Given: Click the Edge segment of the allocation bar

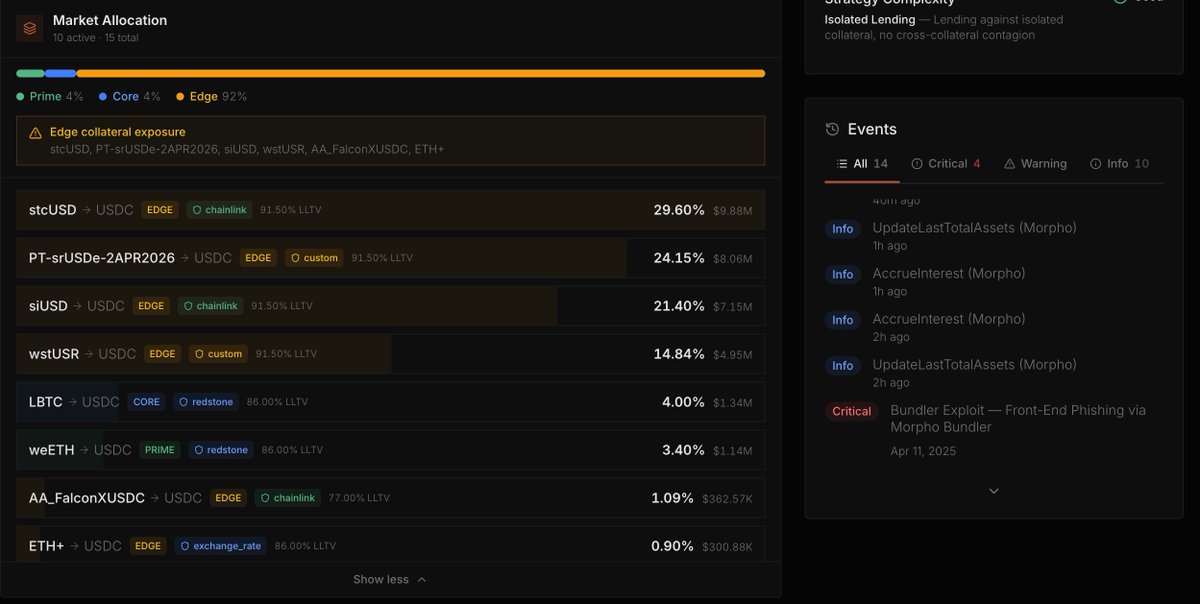Looking at the screenshot, I should pyautogui.click(x=420, y=72).
